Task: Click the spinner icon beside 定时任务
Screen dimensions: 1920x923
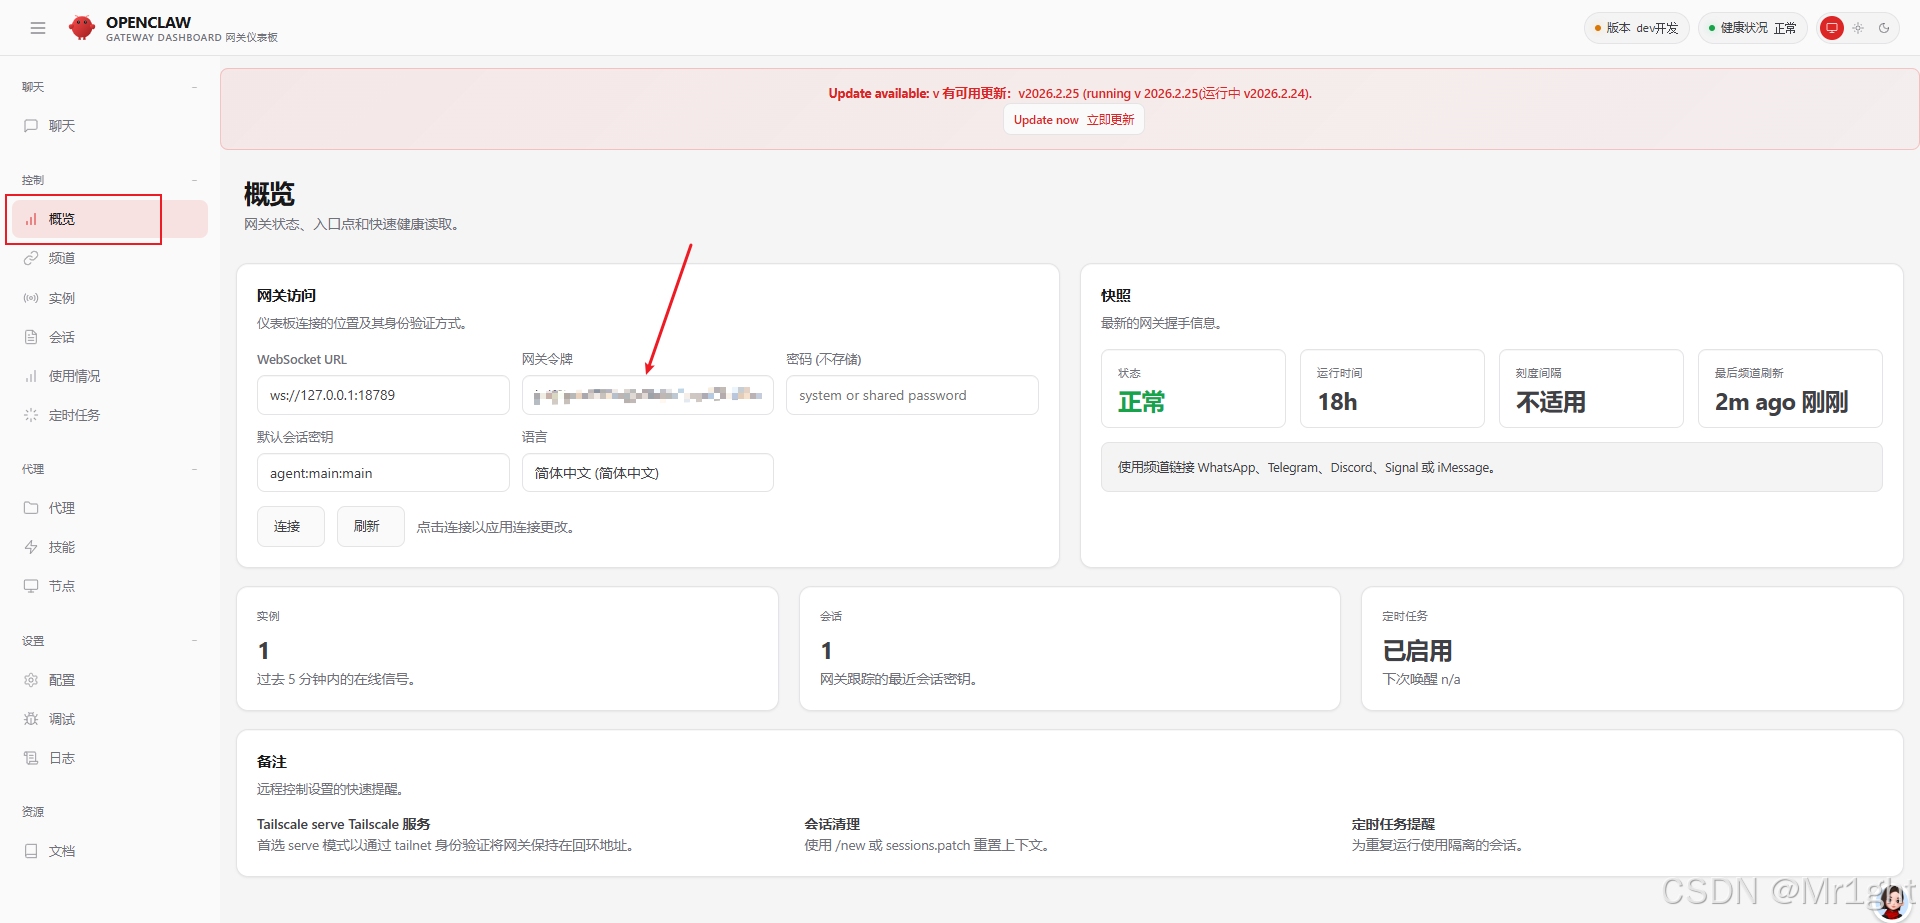Action: (x=31, y=415)
